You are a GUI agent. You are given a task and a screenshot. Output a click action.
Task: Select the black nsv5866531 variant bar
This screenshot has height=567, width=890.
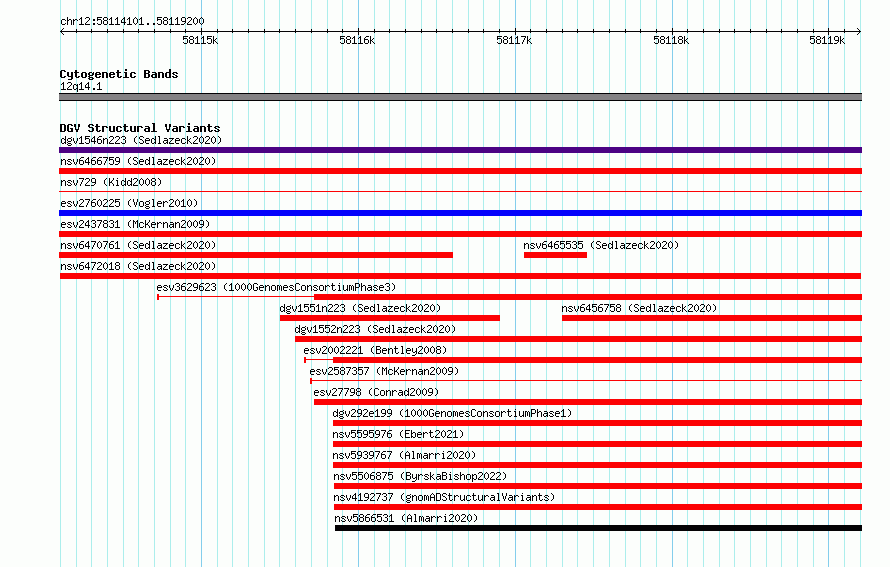[x=598, y=528]
